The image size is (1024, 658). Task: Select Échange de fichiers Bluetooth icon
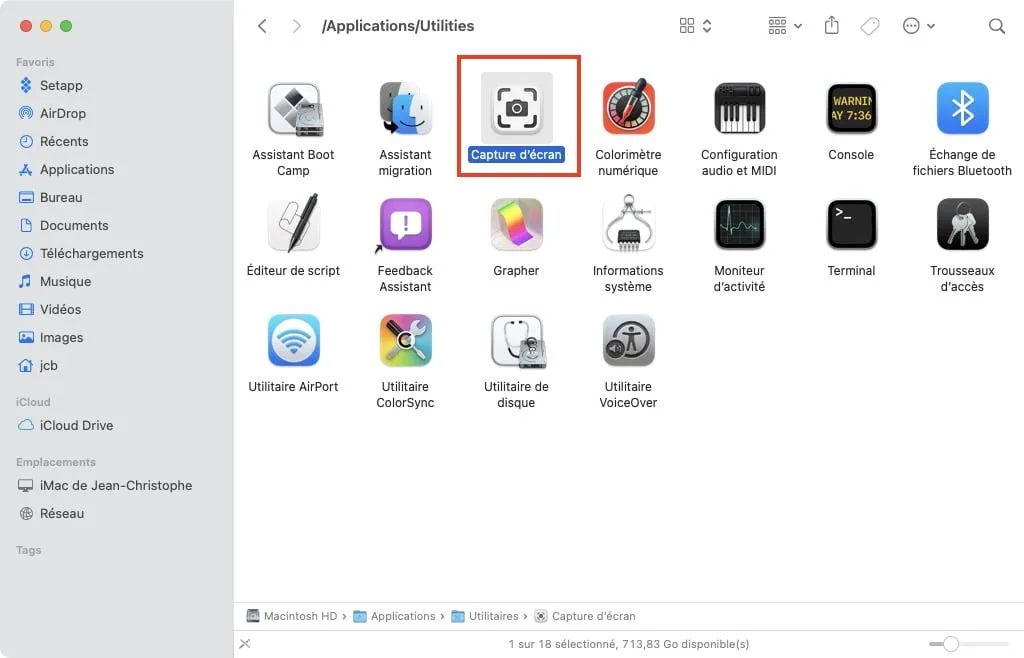(962, 109)
